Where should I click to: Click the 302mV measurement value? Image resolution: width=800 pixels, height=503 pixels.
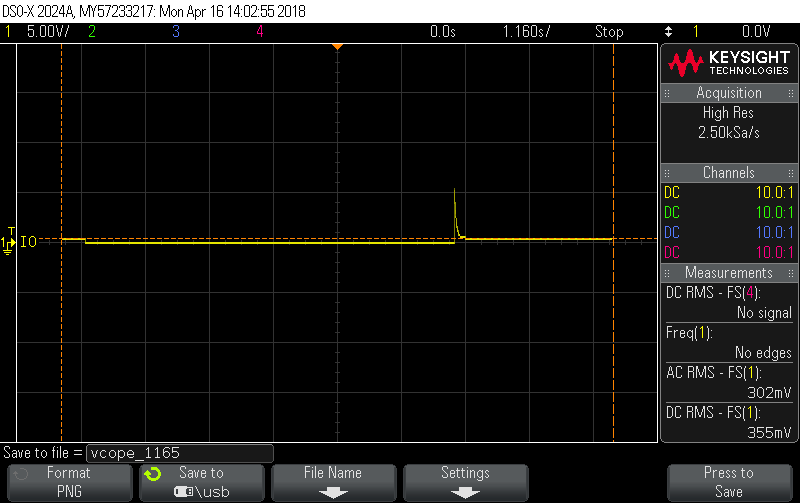(769, 392)
